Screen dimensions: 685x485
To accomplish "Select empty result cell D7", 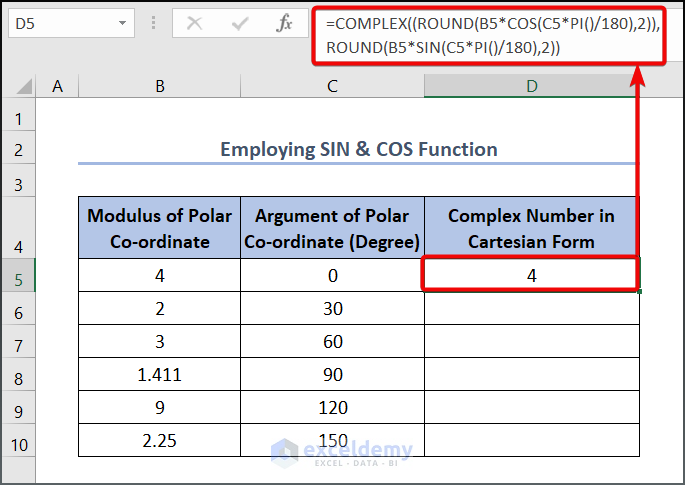I will [532, 341].
